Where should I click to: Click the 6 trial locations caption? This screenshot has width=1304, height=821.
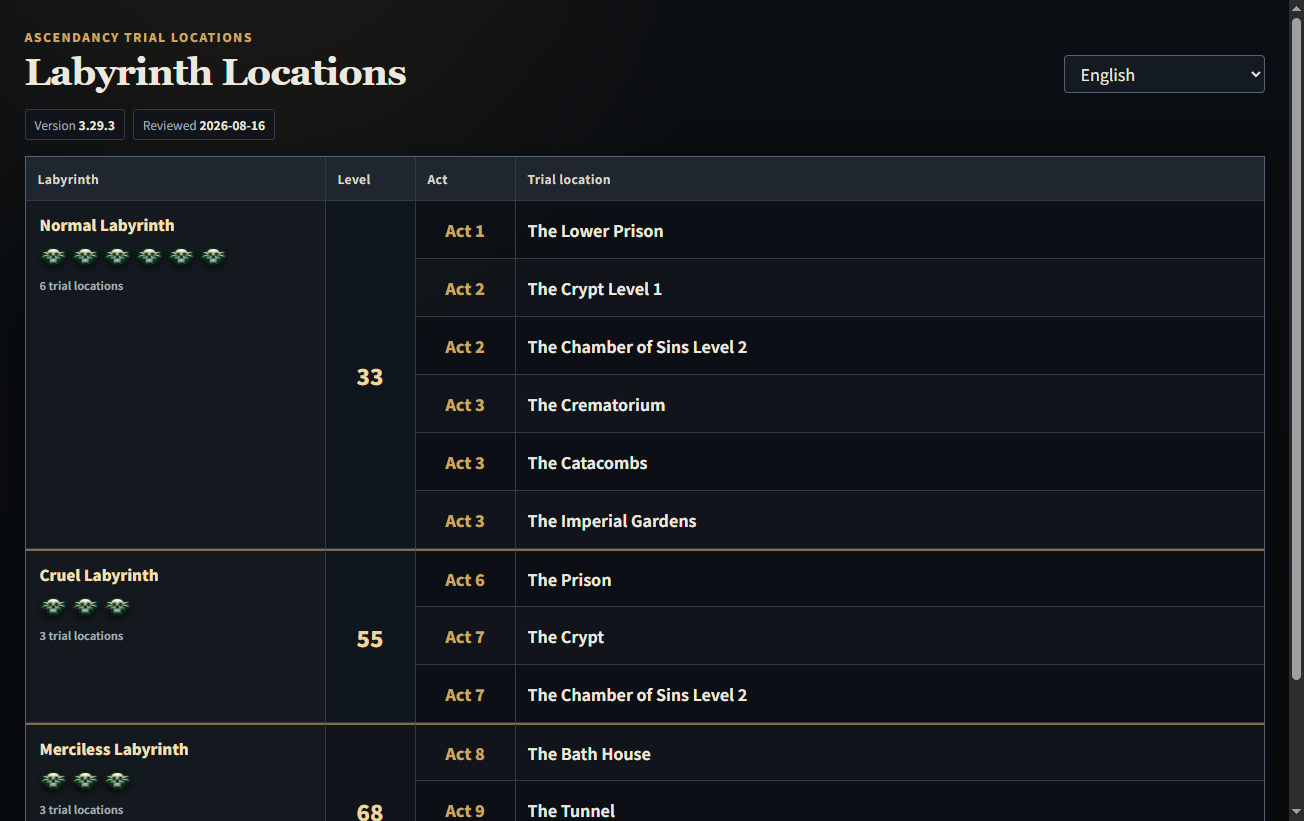point(82,286)
